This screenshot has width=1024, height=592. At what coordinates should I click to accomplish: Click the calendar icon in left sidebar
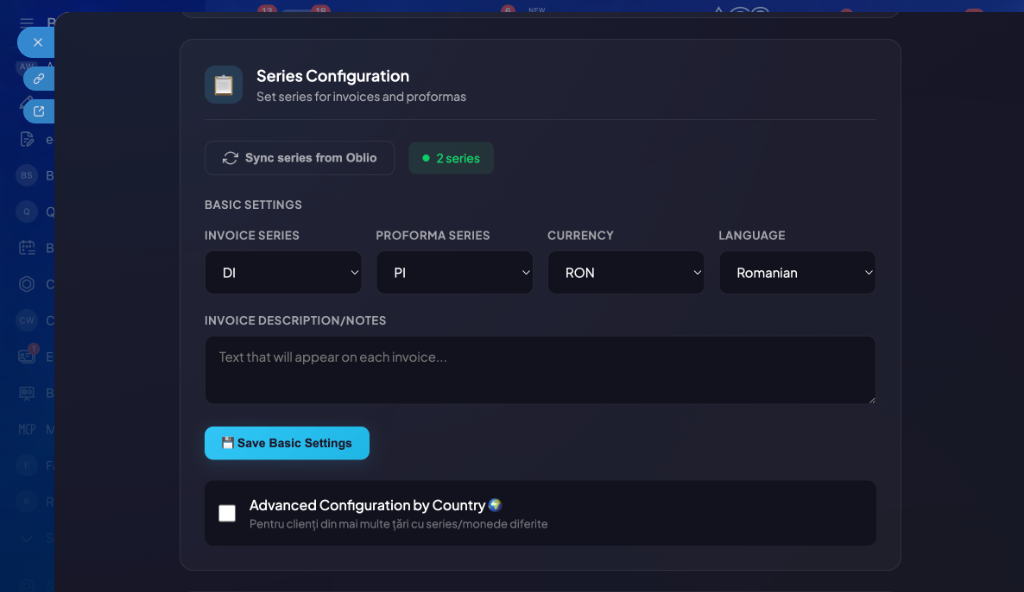(27, 248)
